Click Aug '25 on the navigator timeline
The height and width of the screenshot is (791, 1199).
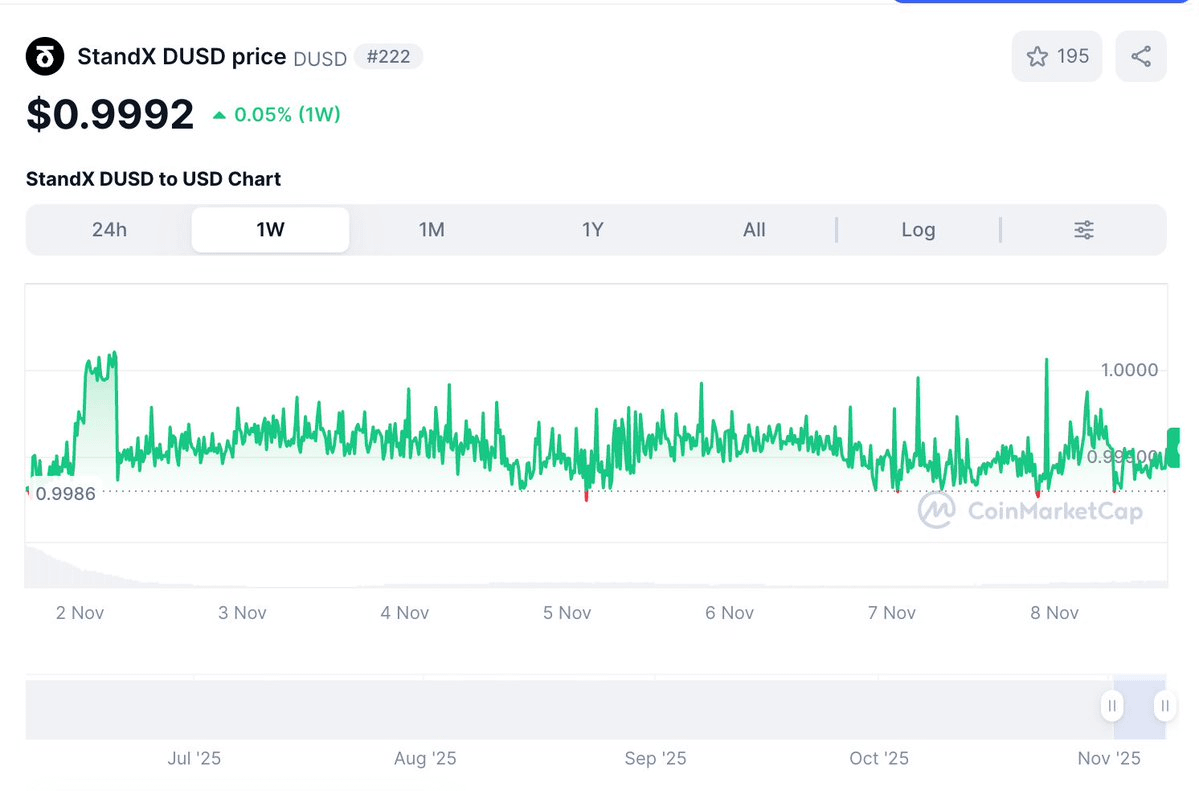point(425,758)
